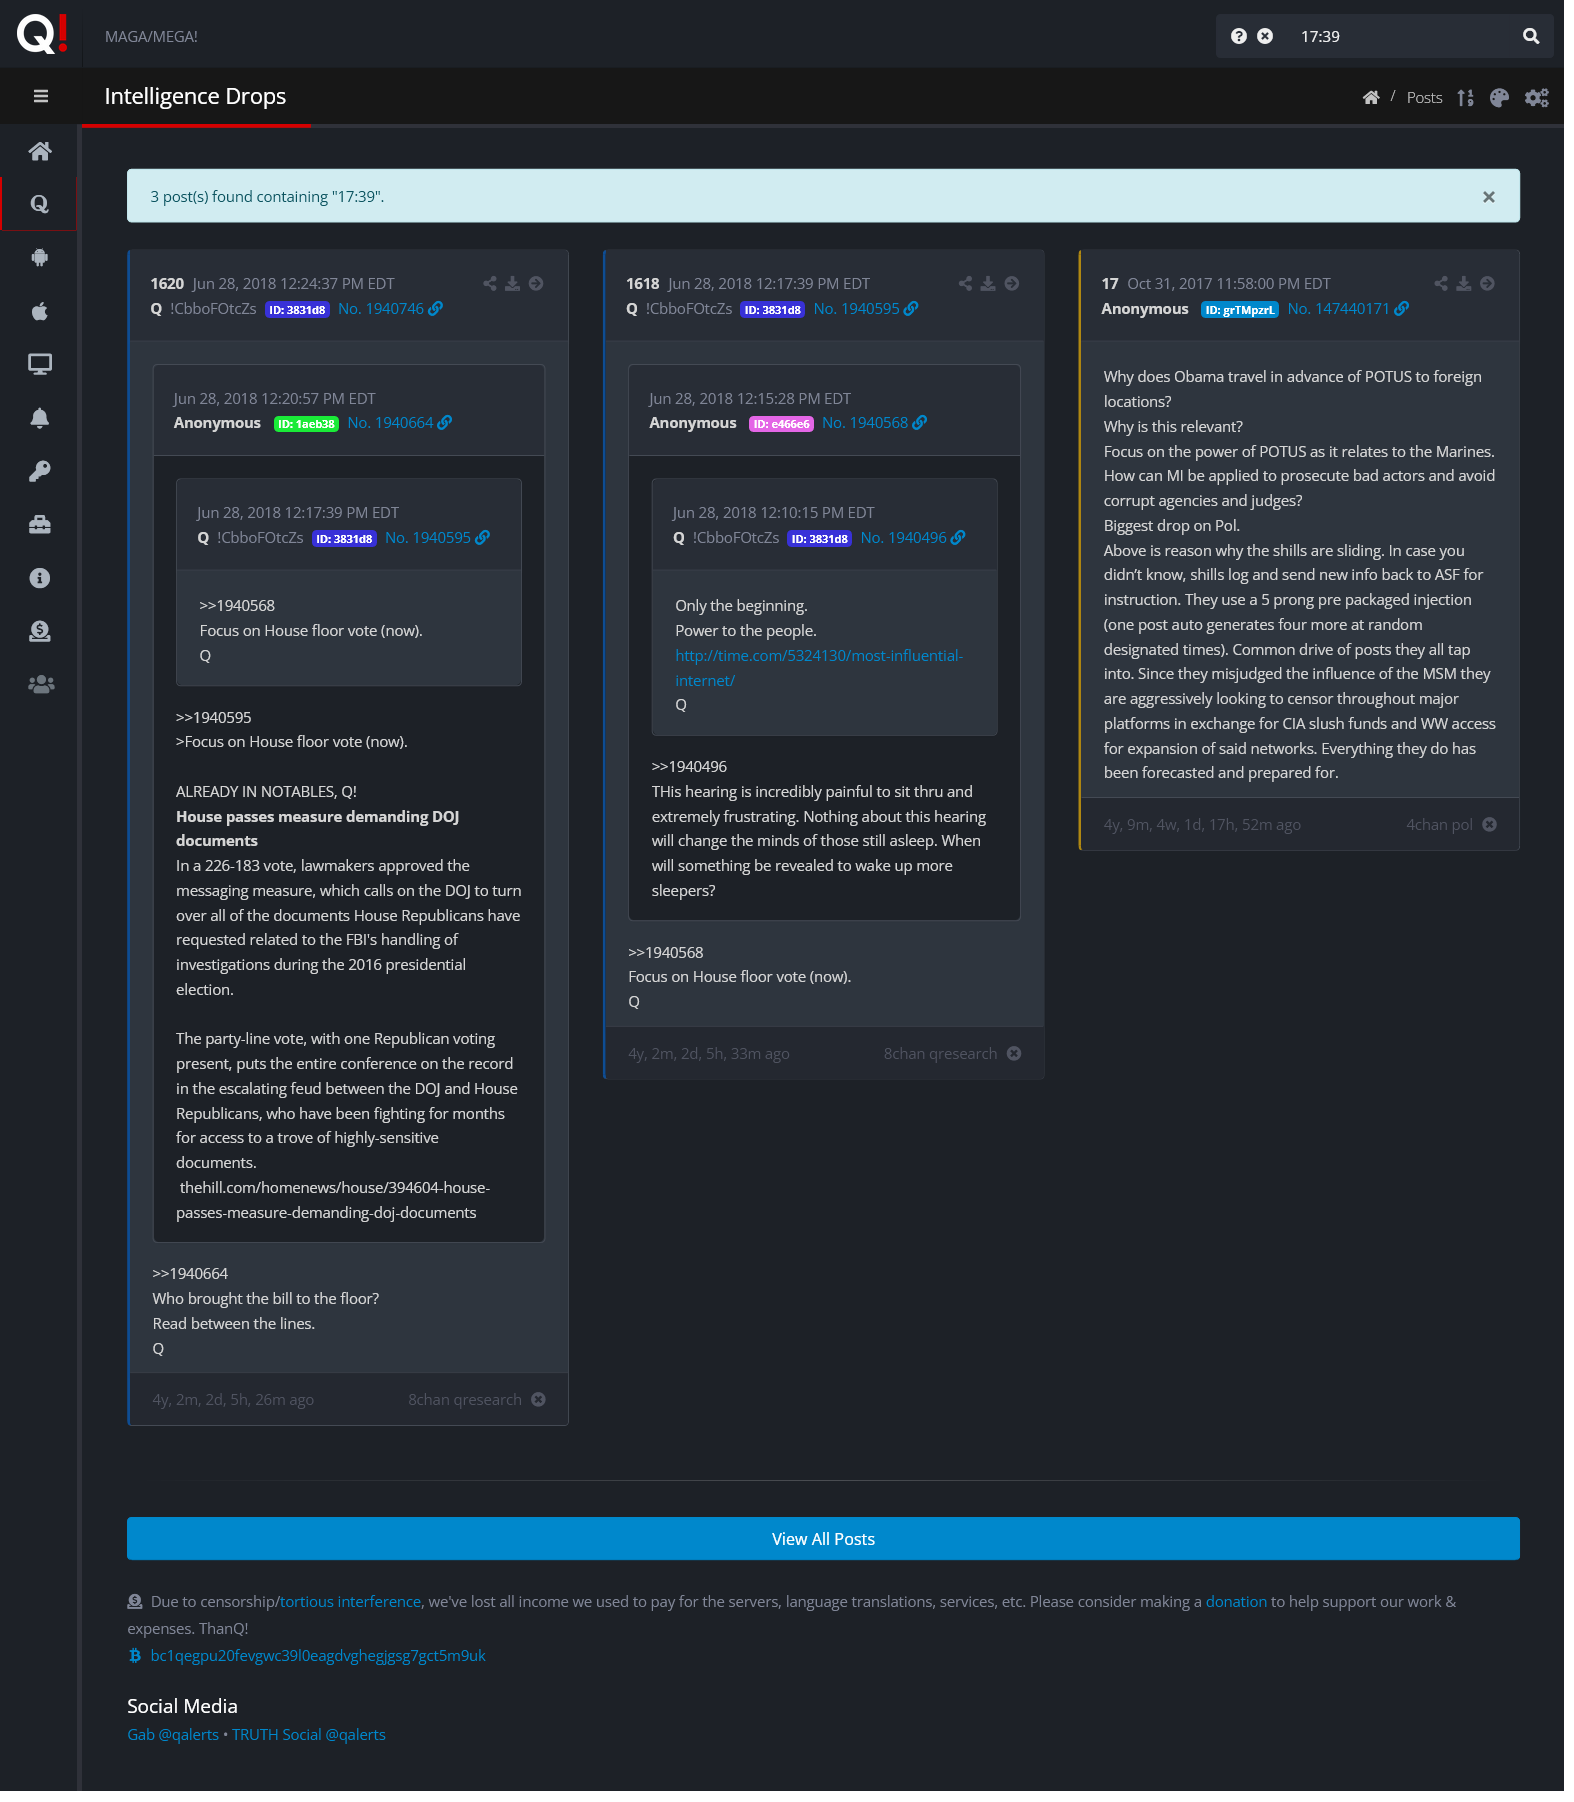
Task: Go to post 1620 arrow icon
Action: (536, 284)
